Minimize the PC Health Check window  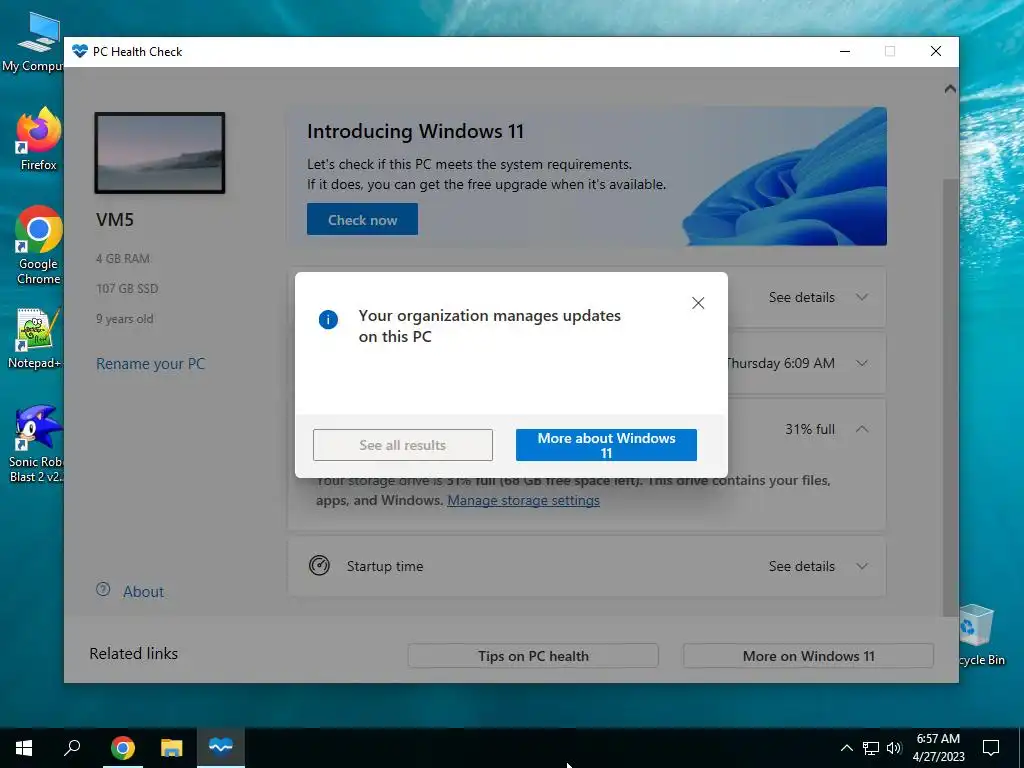[x=845, y=52]
